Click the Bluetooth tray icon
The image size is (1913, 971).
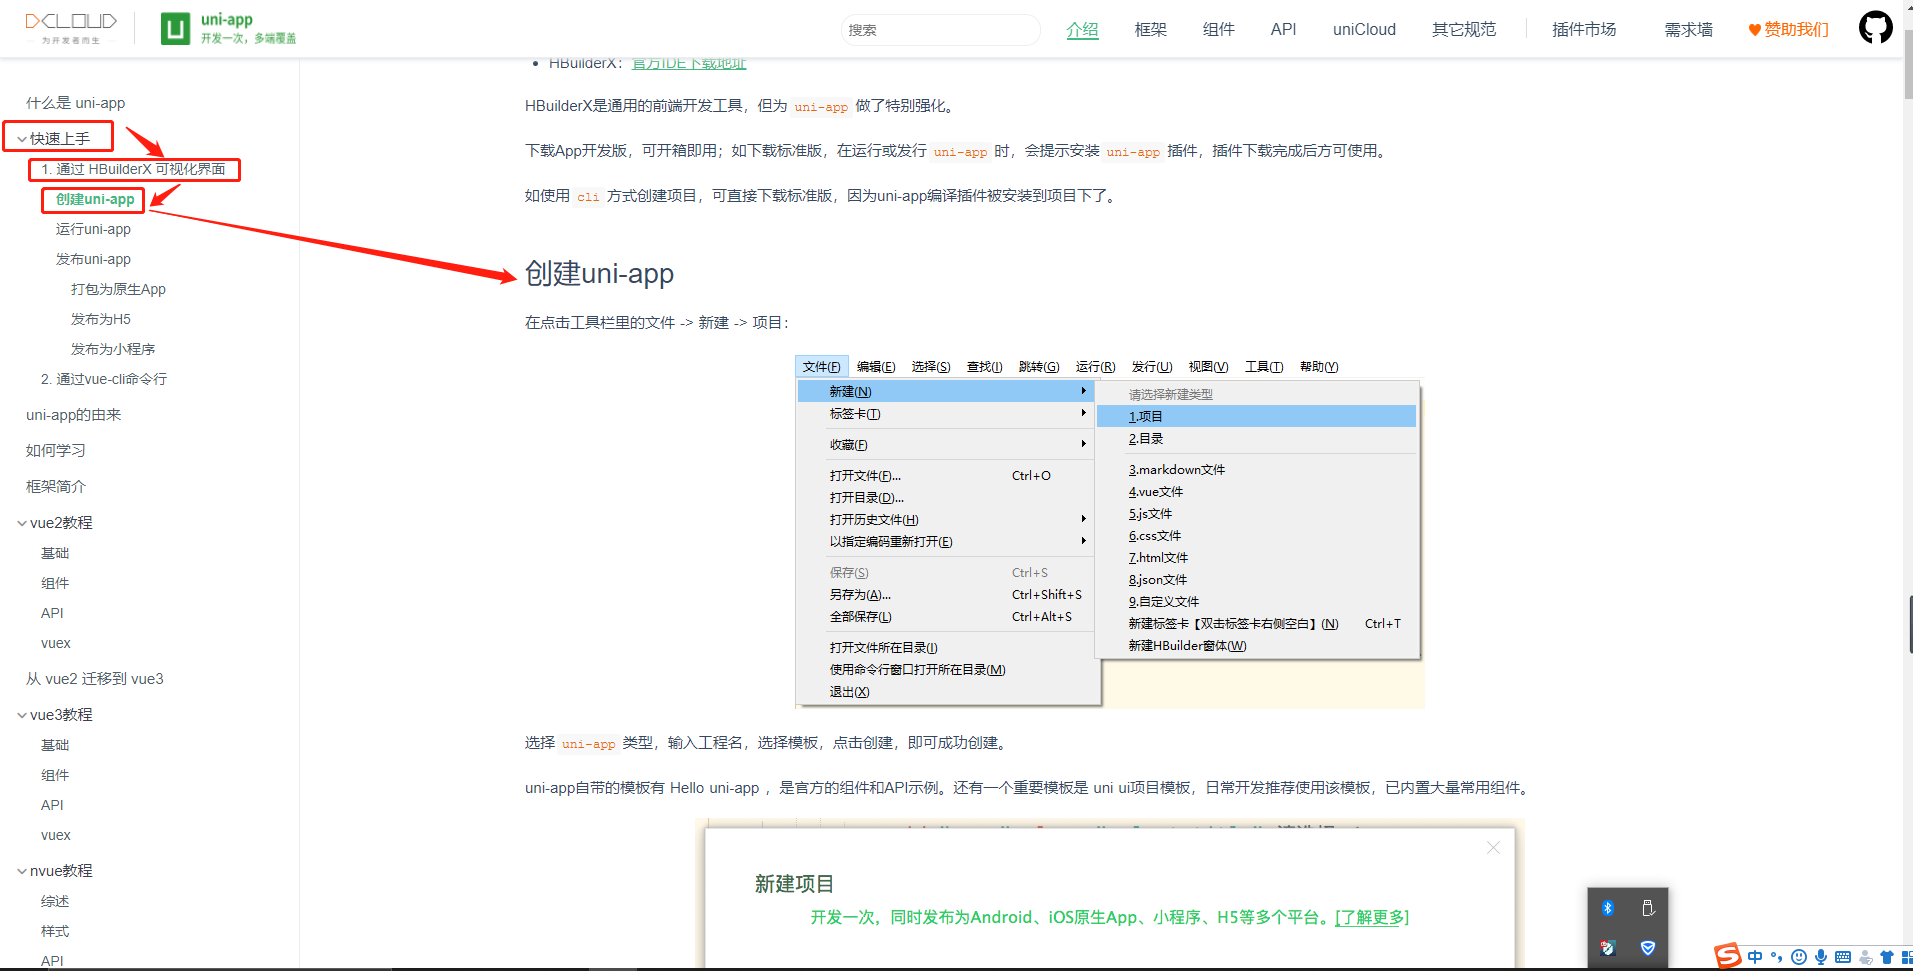point(1607,908)
